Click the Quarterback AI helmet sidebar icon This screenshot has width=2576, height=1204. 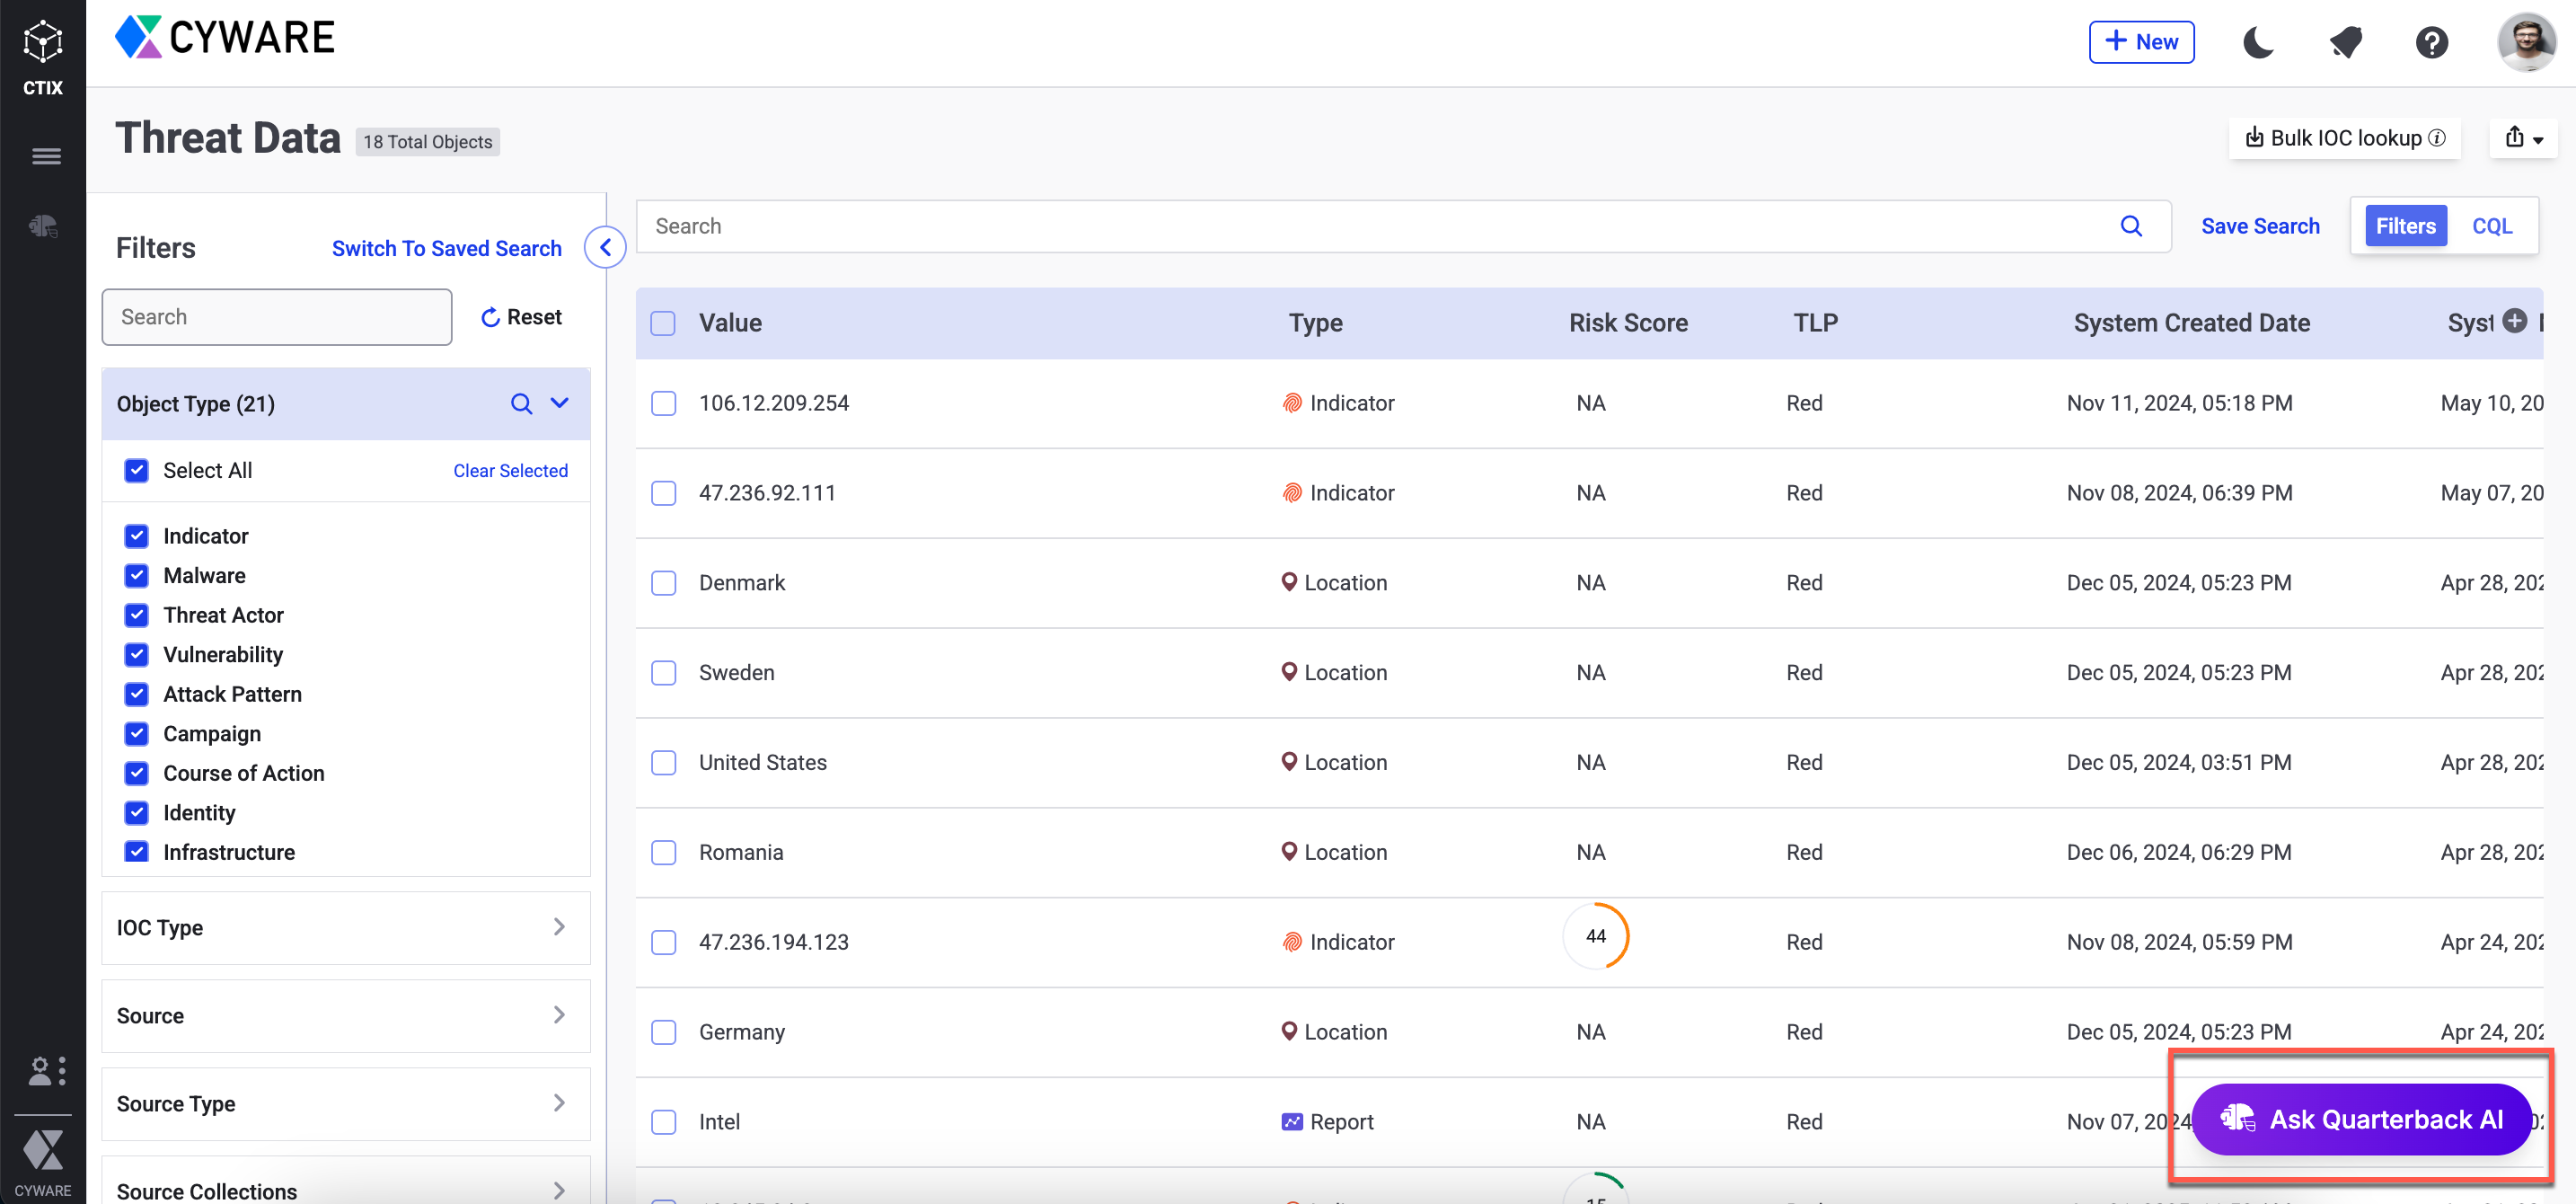coord(43,226)
